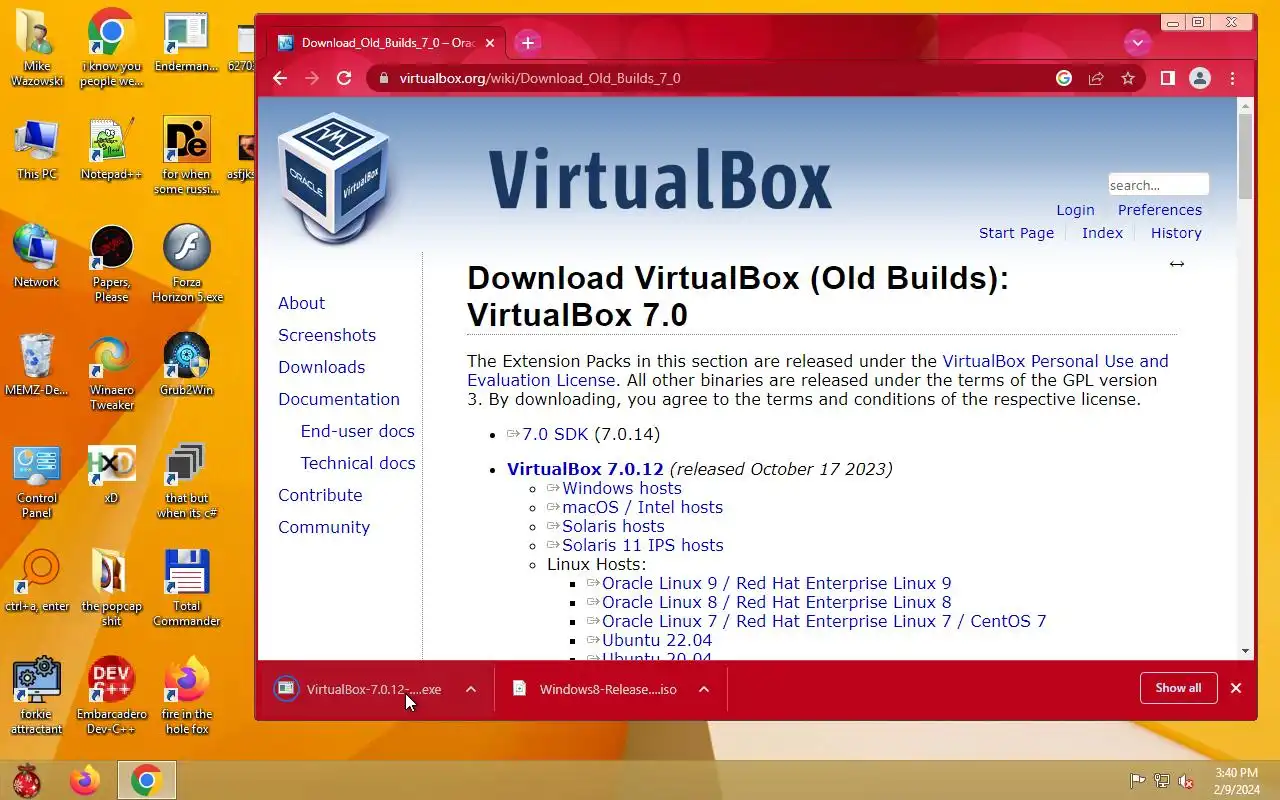Expand the tab search dropdown arrow
The width and height of the screenshot is (1280, 800).
[1137, 43]
